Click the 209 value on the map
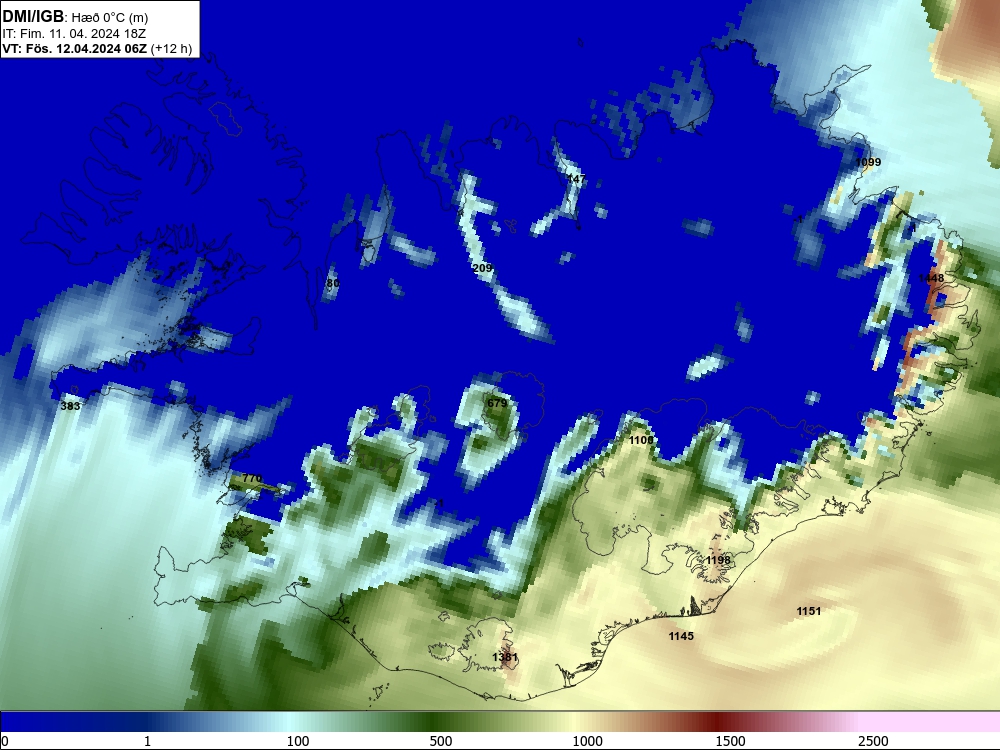1000x750 pixels. click(483, 268)
